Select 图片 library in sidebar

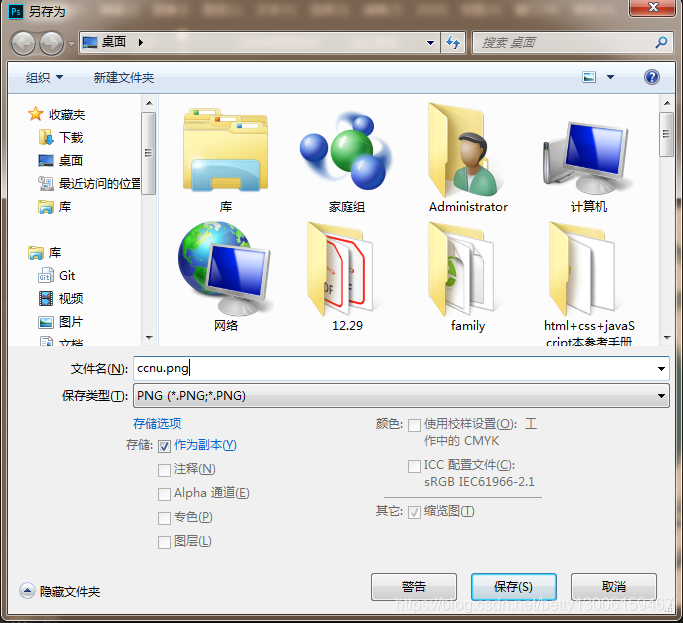coord(61,322)
